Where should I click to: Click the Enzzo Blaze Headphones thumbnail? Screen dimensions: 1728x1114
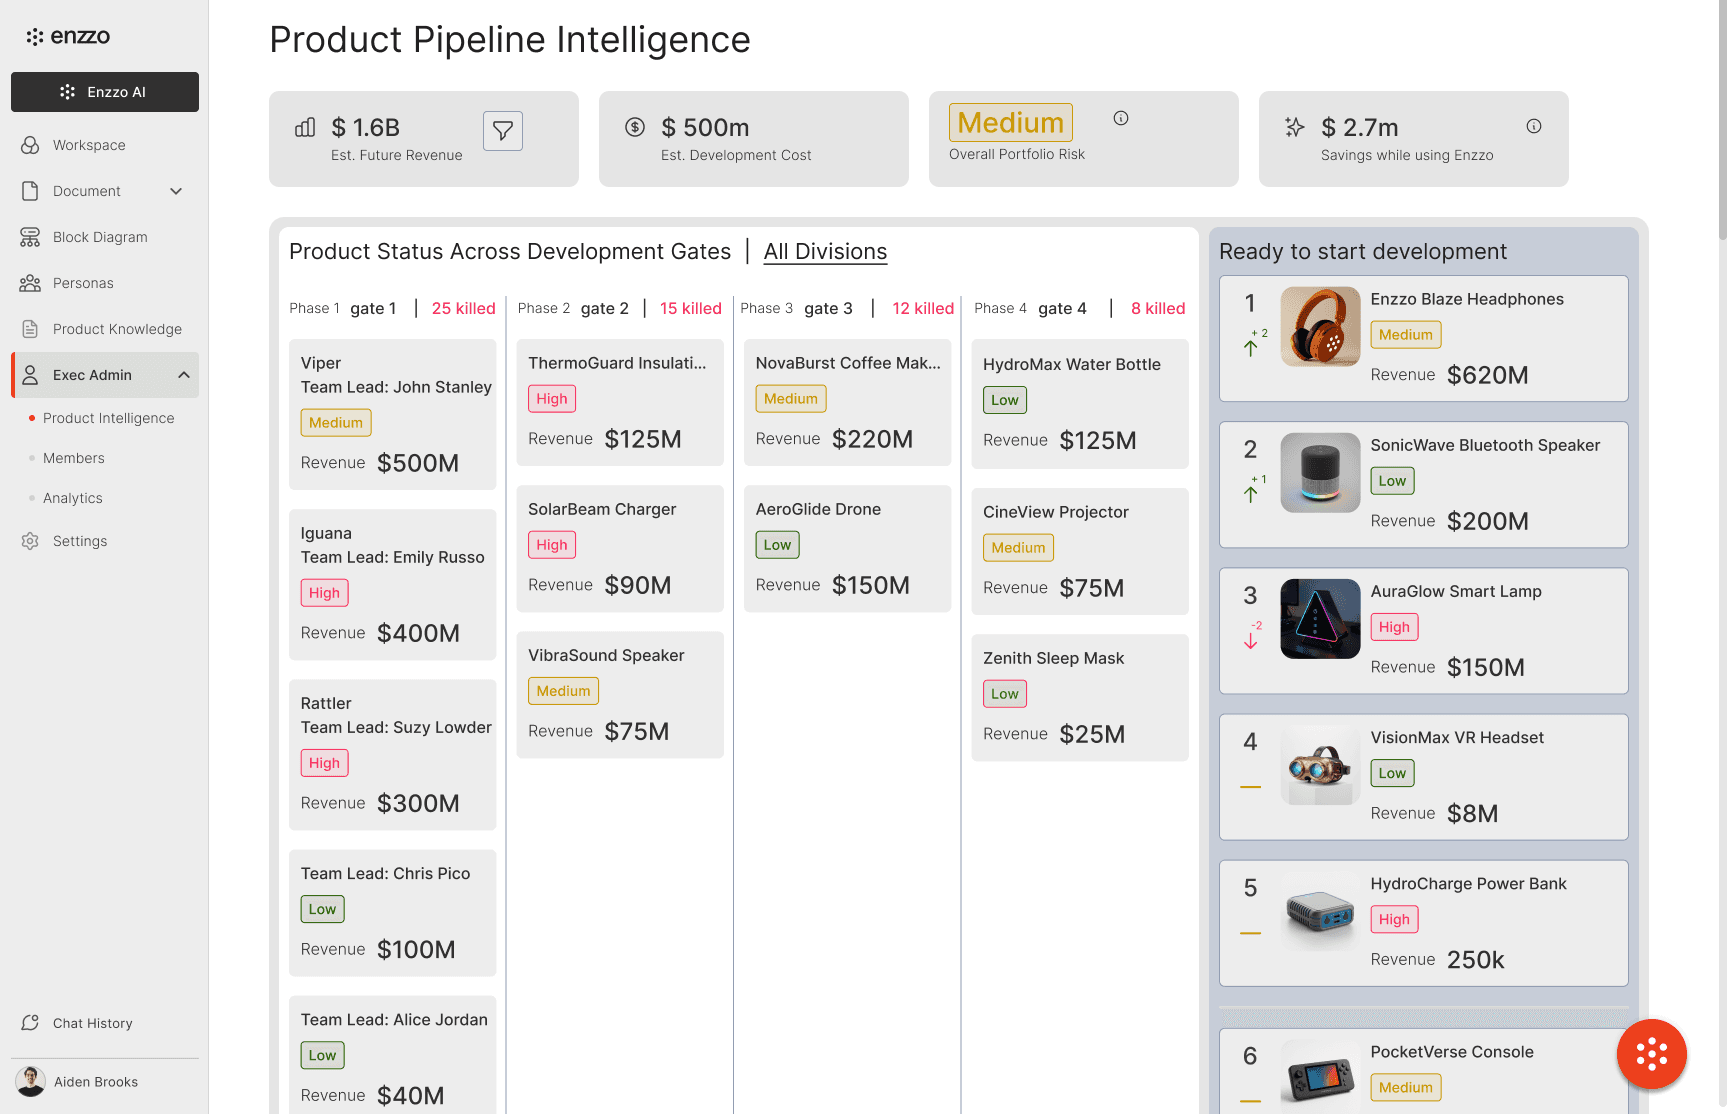click(x=1320, y=327)
